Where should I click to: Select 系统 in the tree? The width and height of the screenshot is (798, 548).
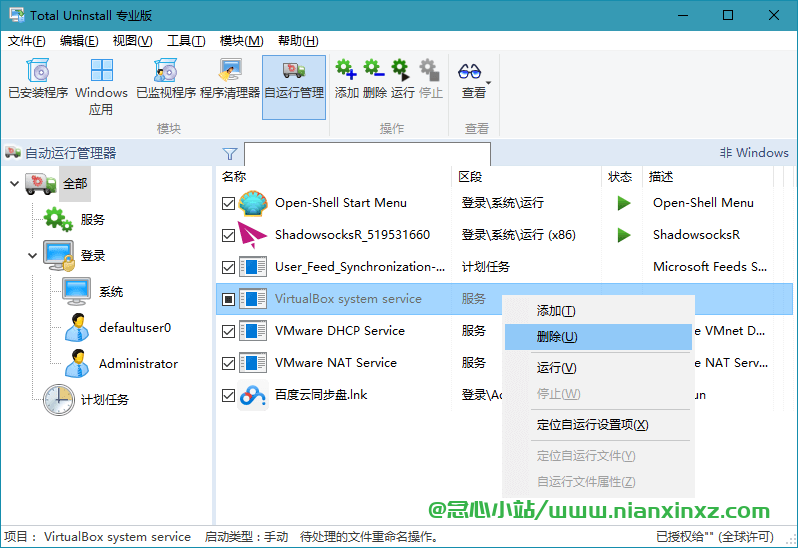[x=111, y=292]
